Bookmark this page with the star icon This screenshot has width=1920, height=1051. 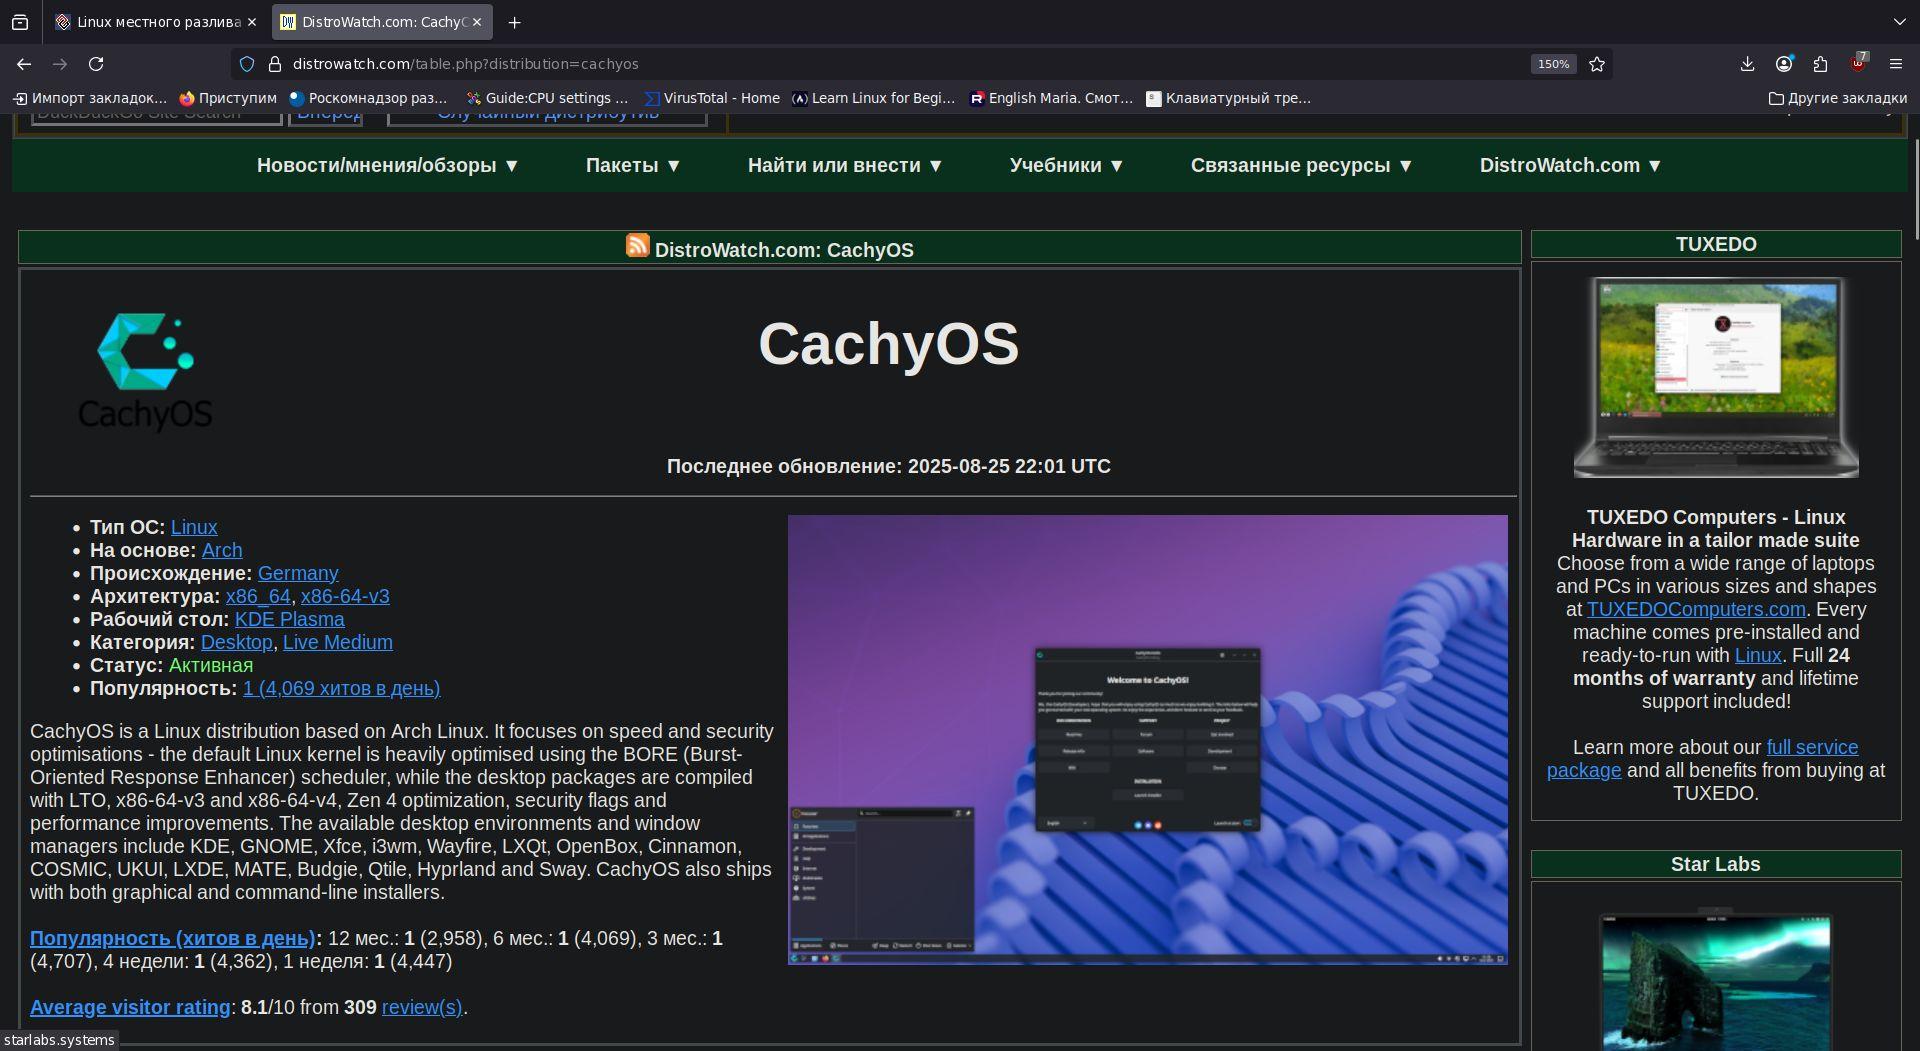click(1597, 64)
